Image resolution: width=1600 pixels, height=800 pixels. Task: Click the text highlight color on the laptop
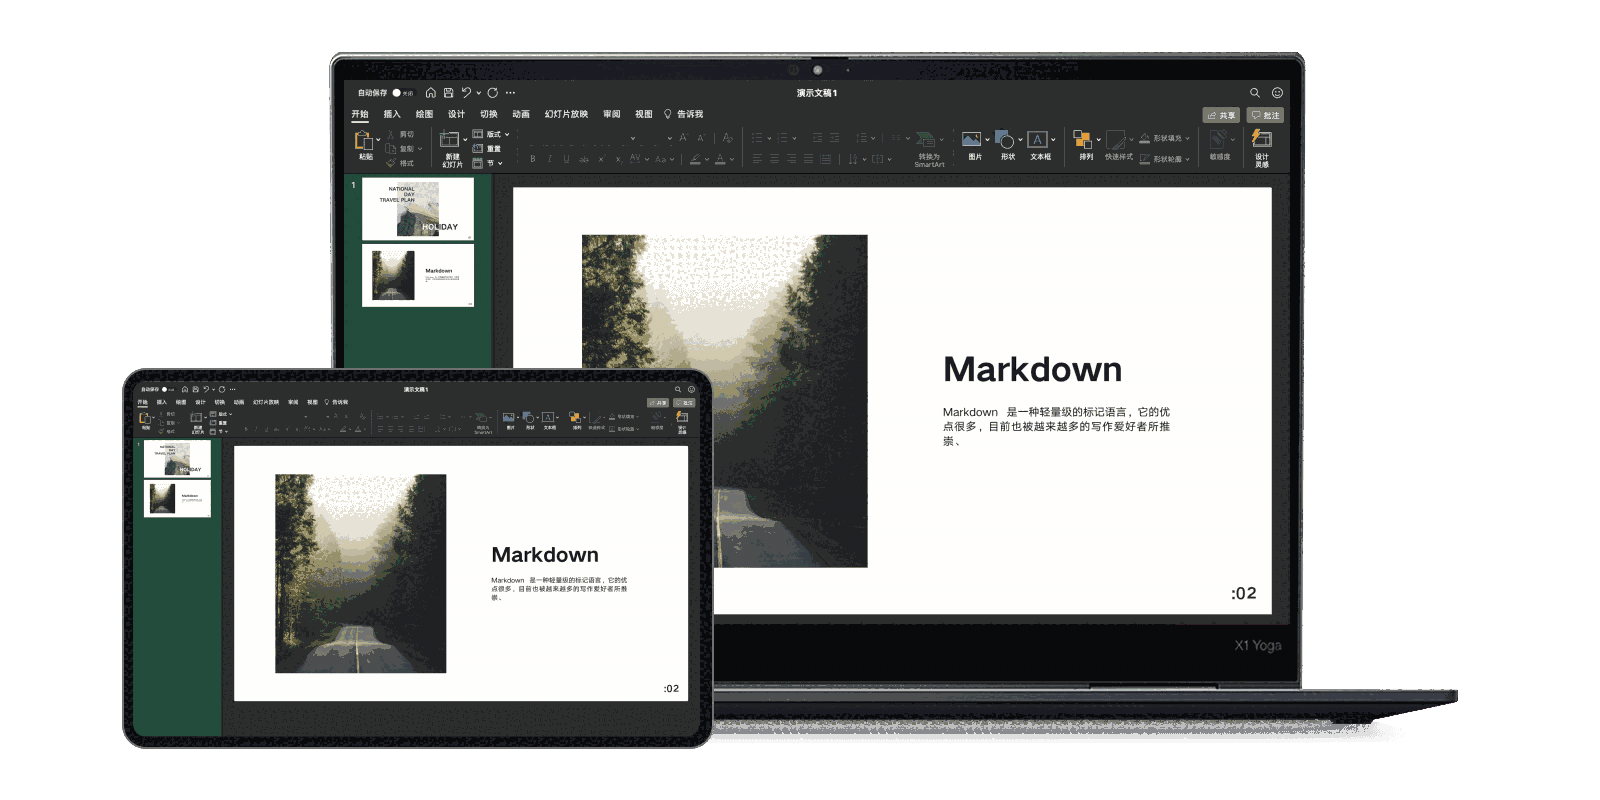pyautogui.click(x=696, y=159)
